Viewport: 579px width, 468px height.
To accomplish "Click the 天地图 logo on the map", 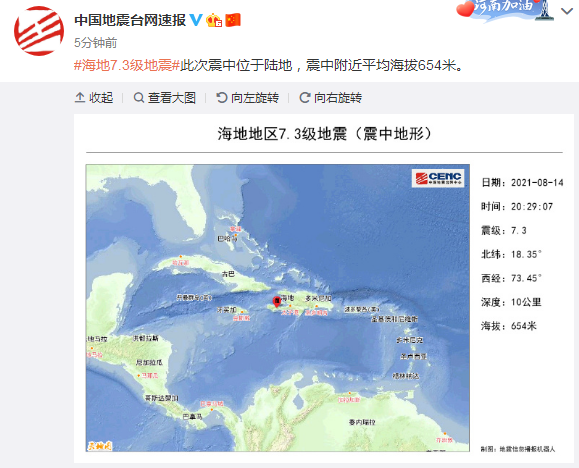I will [x=99, y=446].
